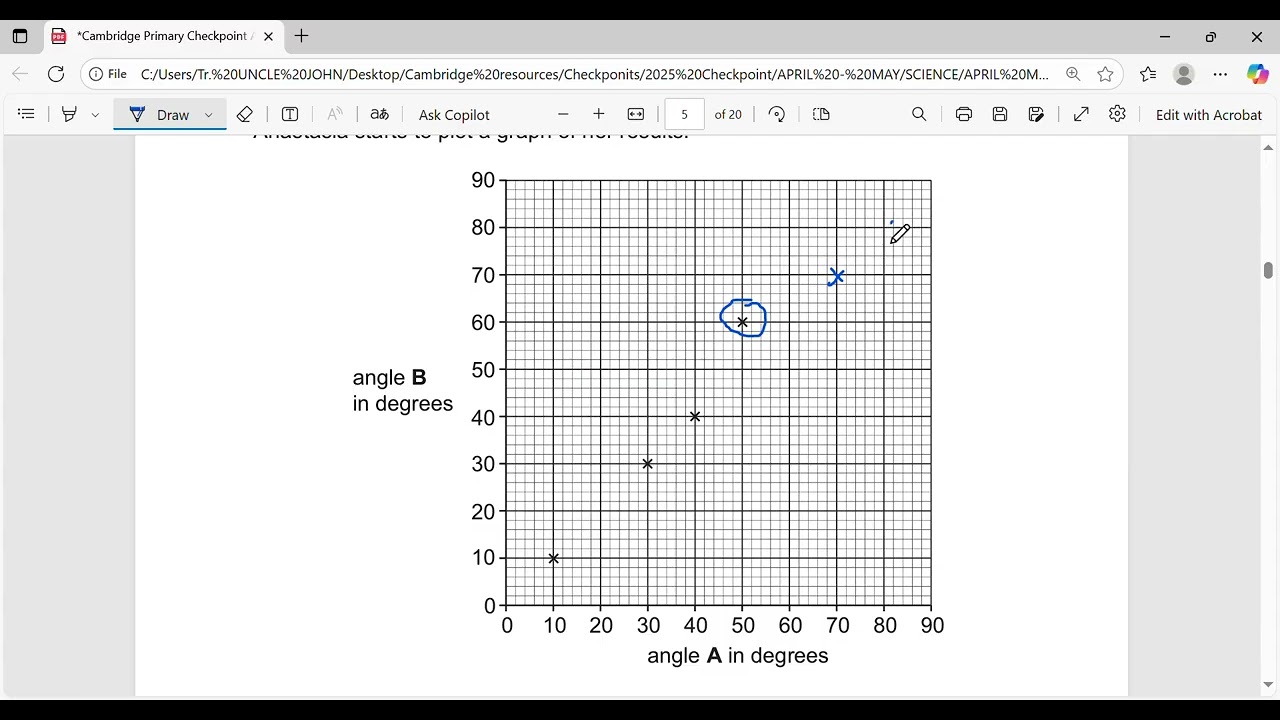Open the favorites list
Viewport: 1280px width, 720px height.
(x=1148, y=74)
